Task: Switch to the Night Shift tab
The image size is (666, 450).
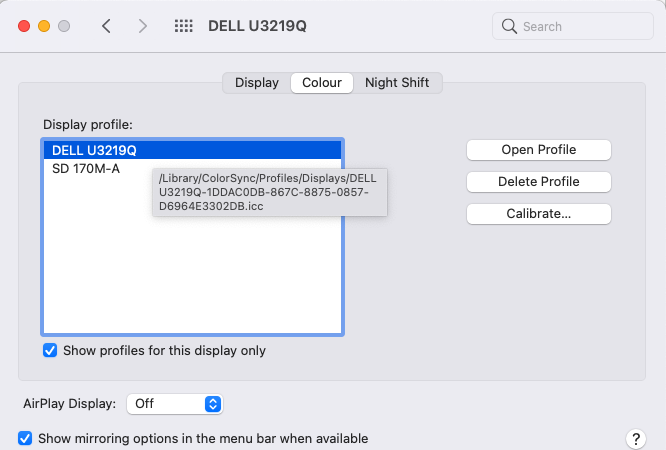Action: coord(398,83)
